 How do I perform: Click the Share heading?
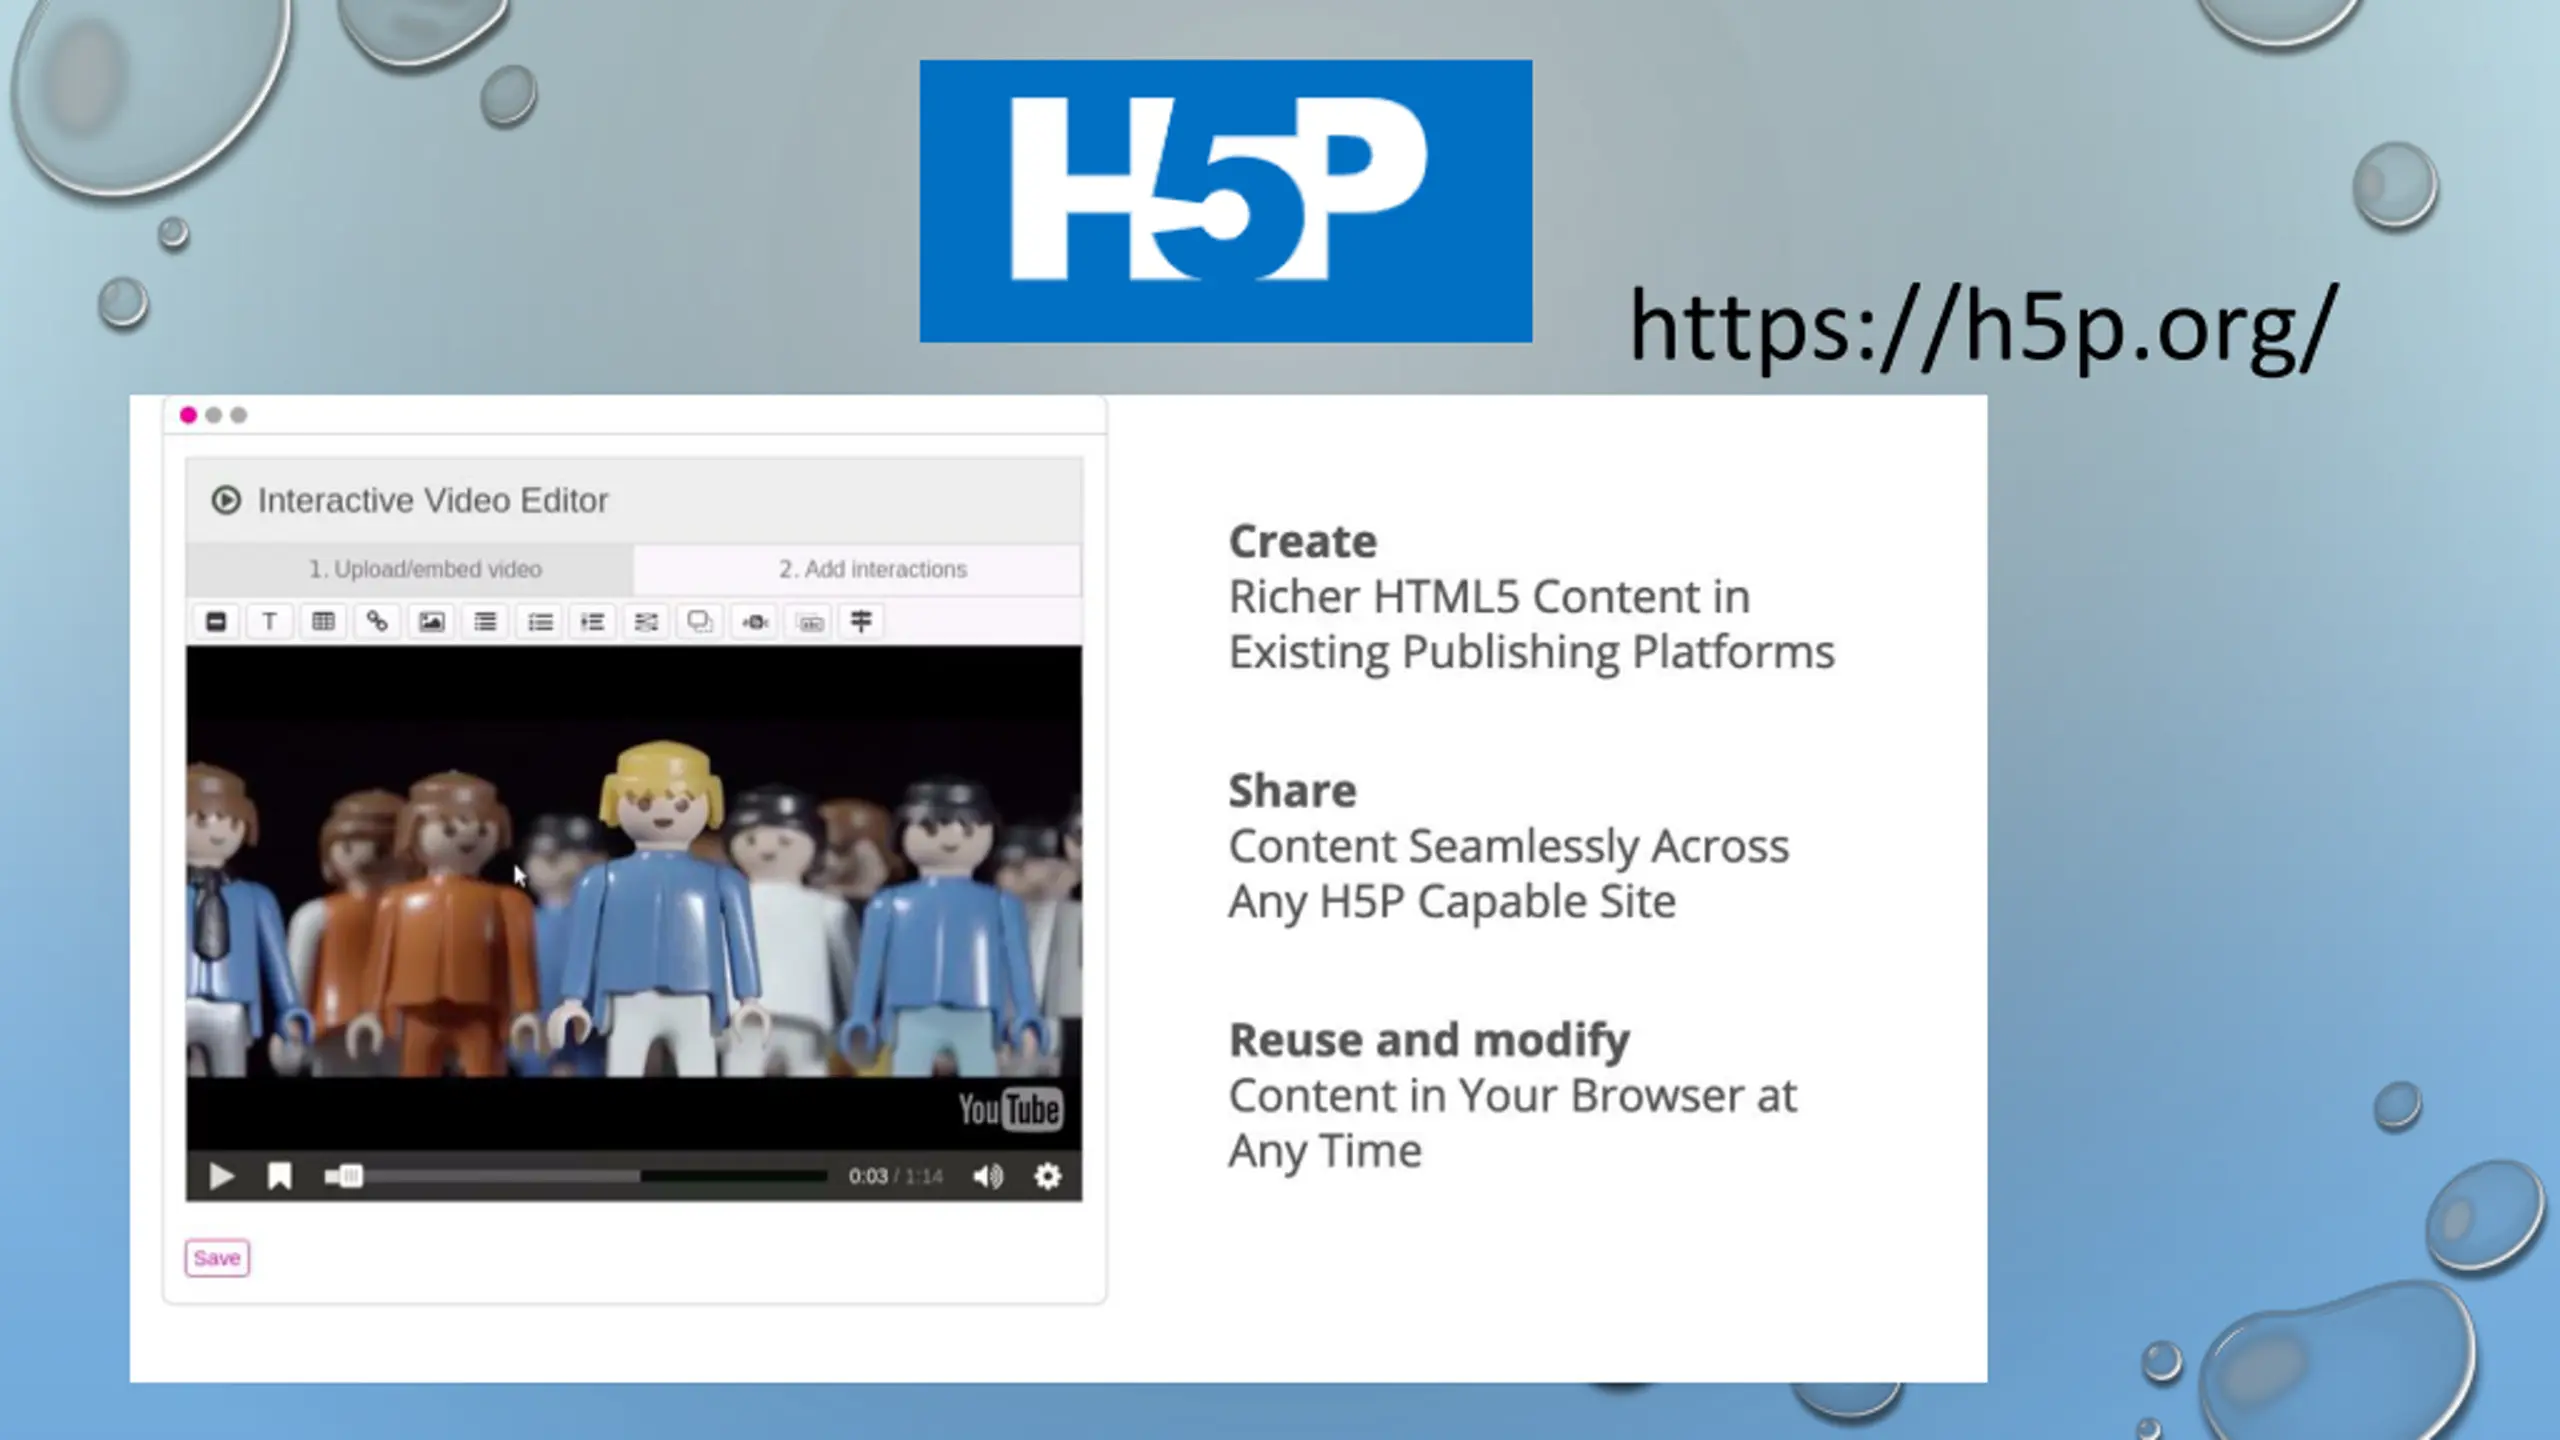point(1292,791)
